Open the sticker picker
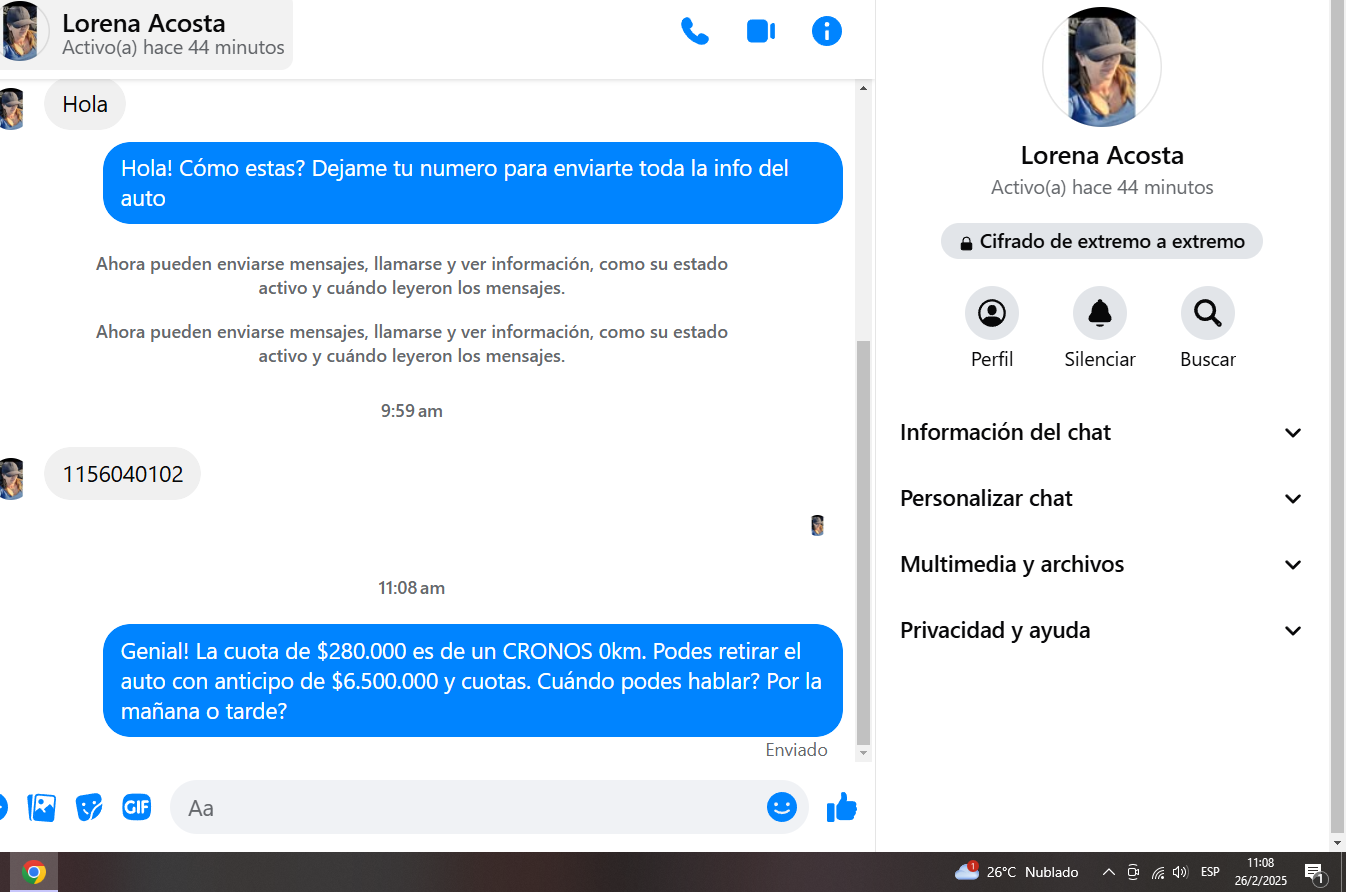This screenshot has height=892, width=1346. point(89,807)
